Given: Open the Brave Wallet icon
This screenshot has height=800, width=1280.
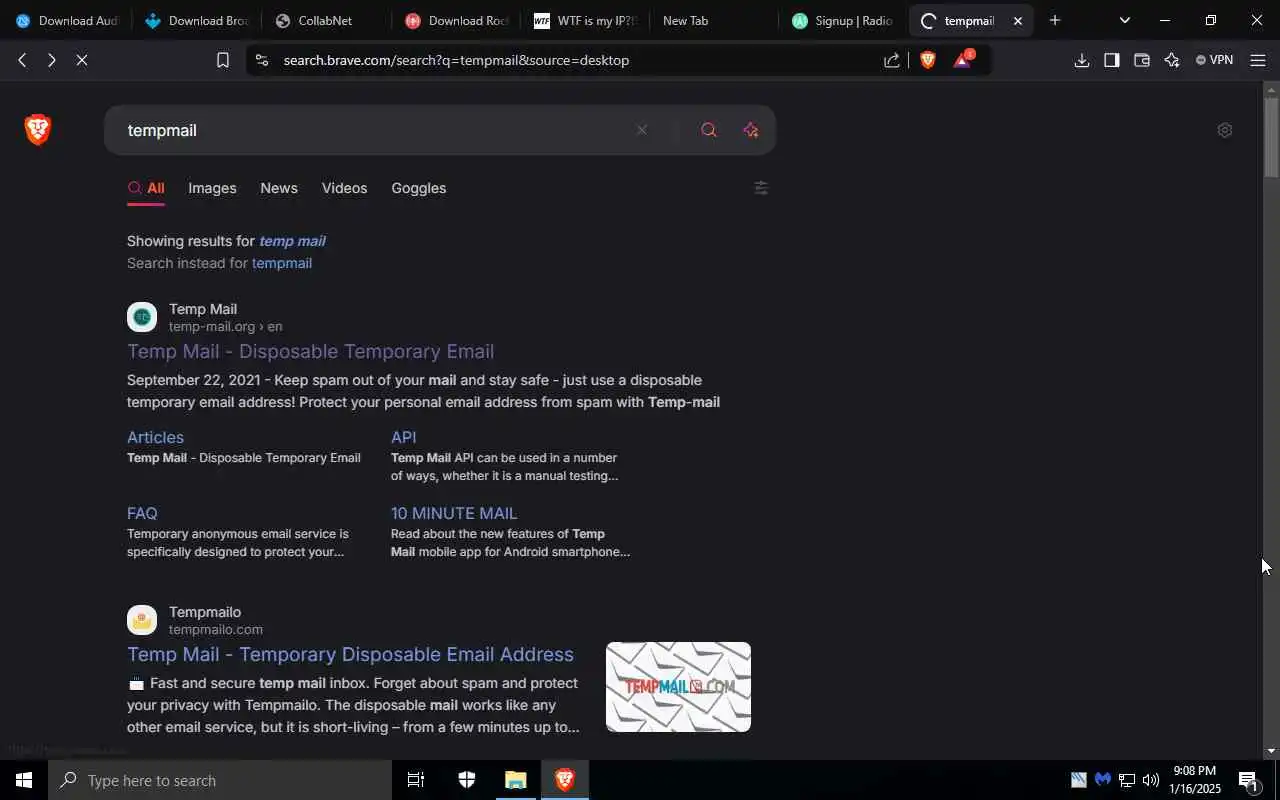Looking at the screenshot, I should 1141,60.
